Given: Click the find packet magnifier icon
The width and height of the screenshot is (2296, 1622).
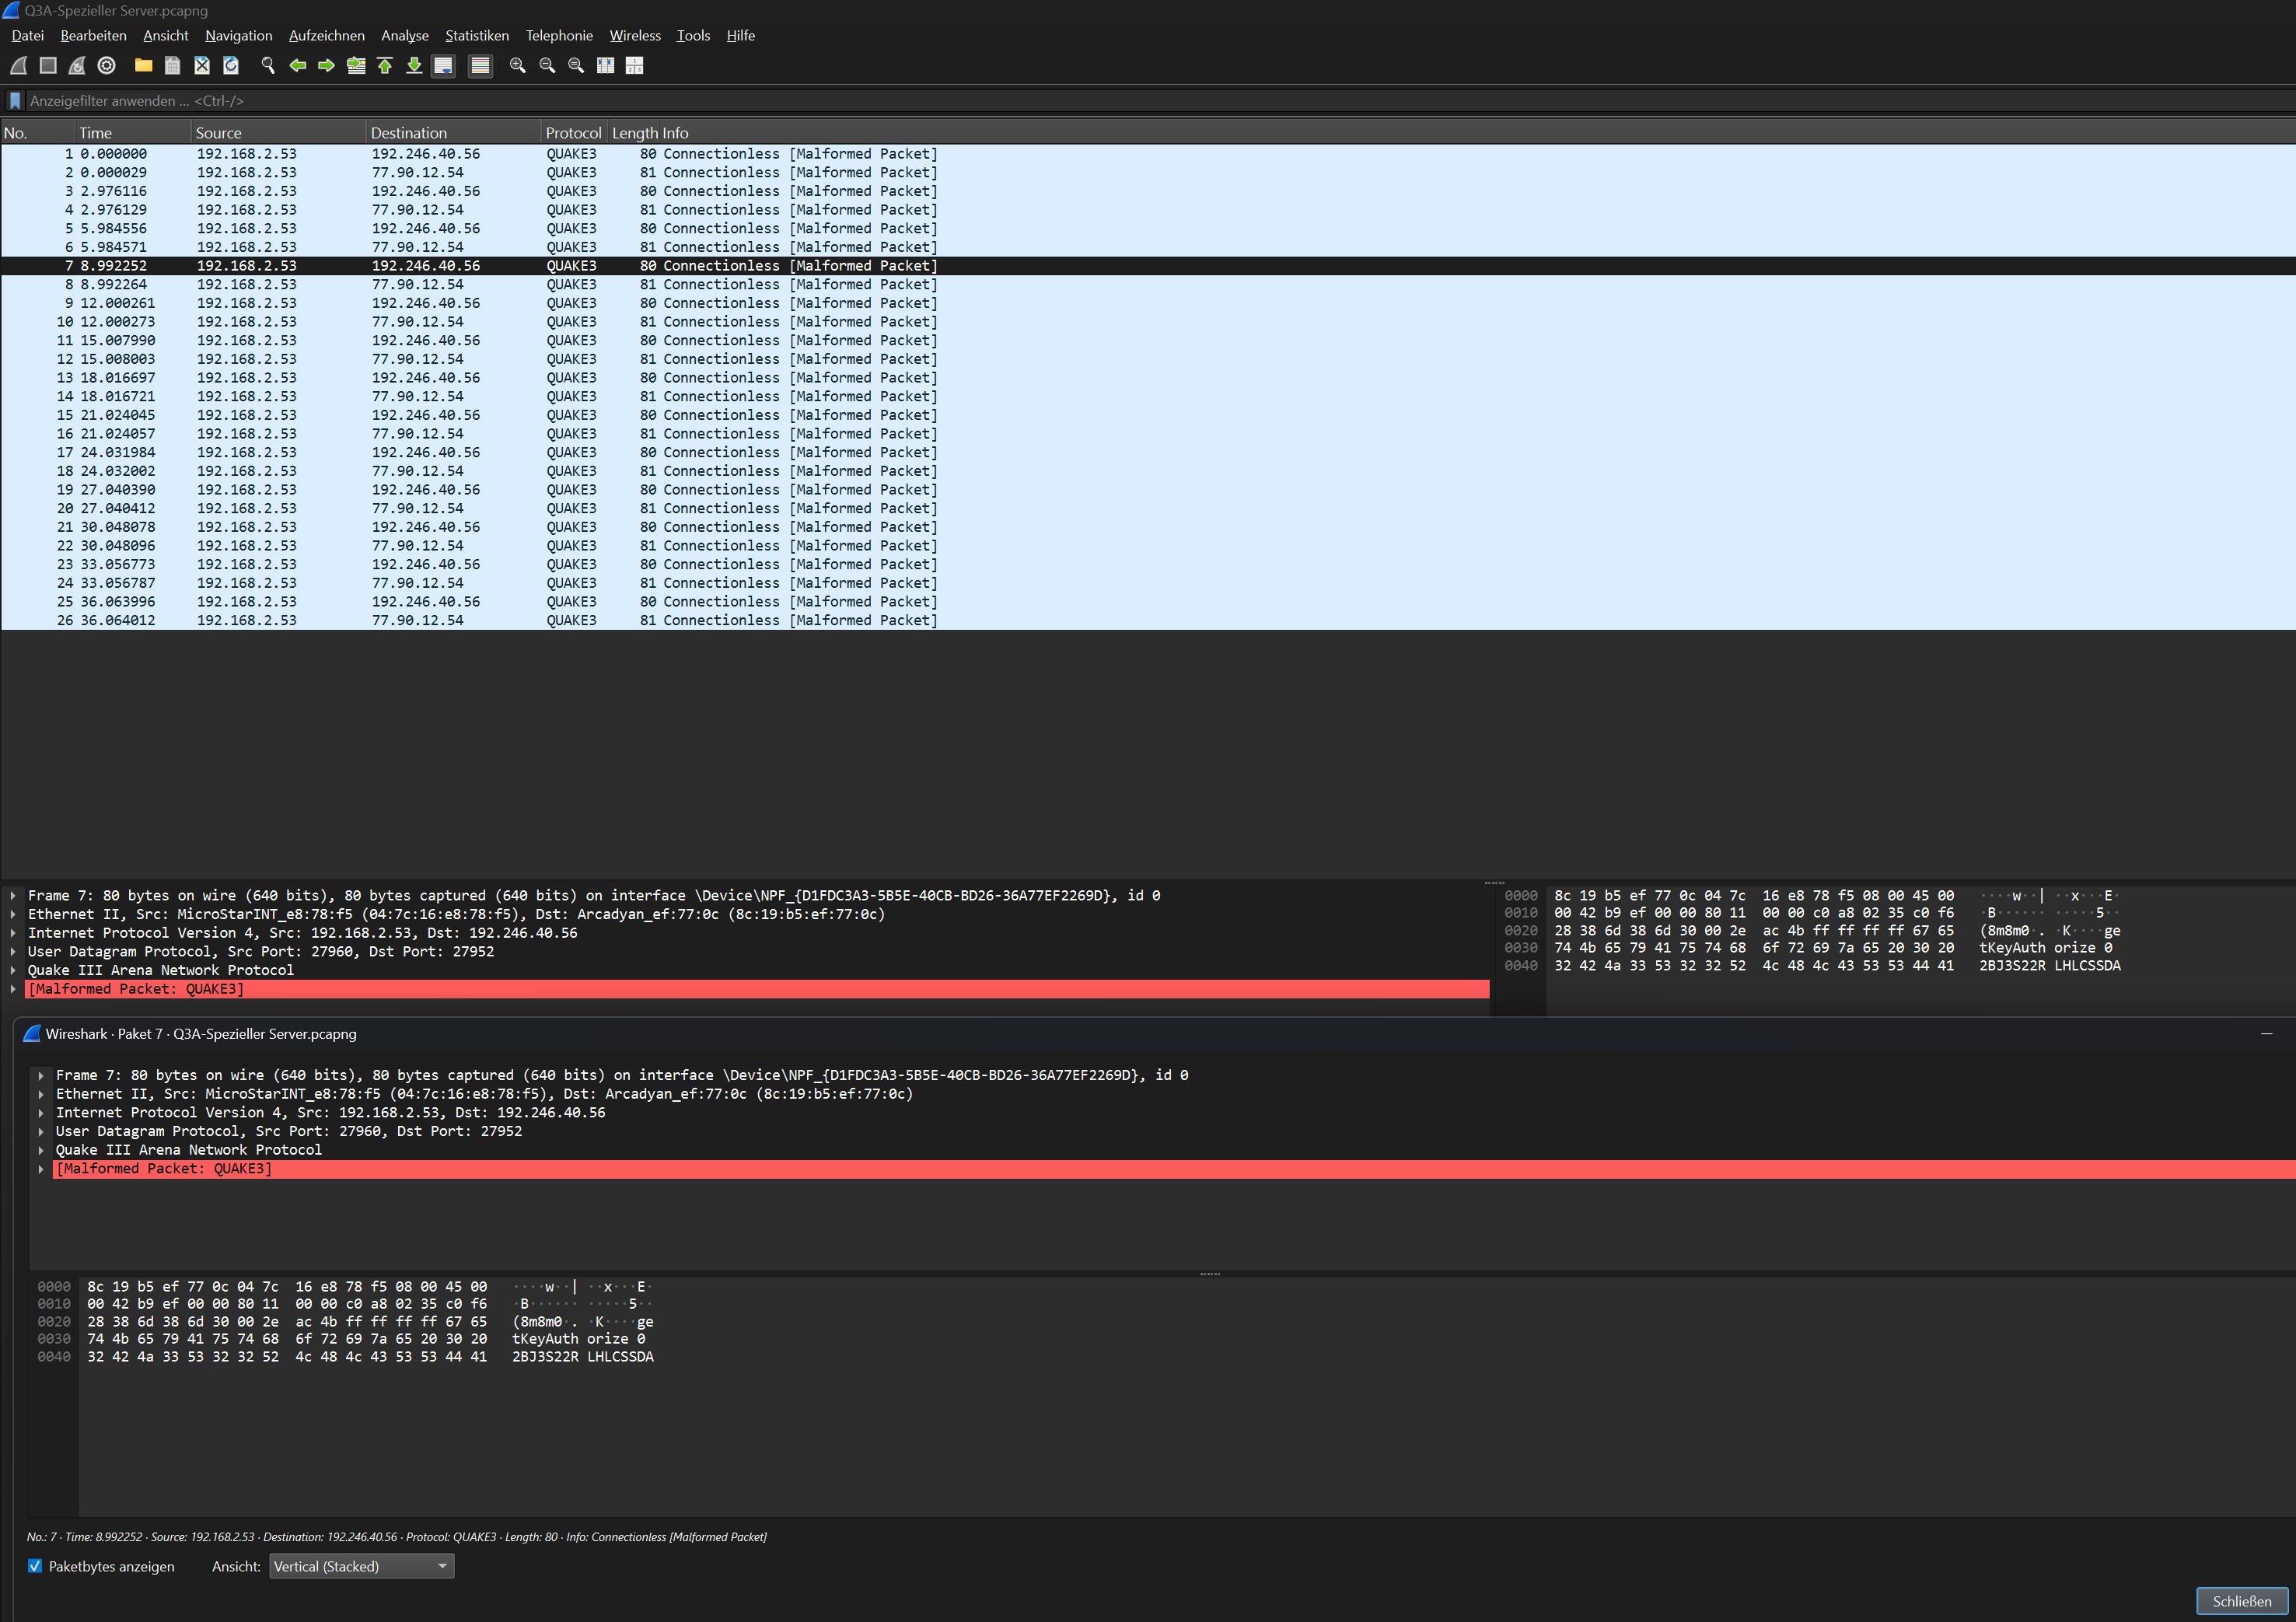Looking at the screenshot, I should tap(268, 65).
